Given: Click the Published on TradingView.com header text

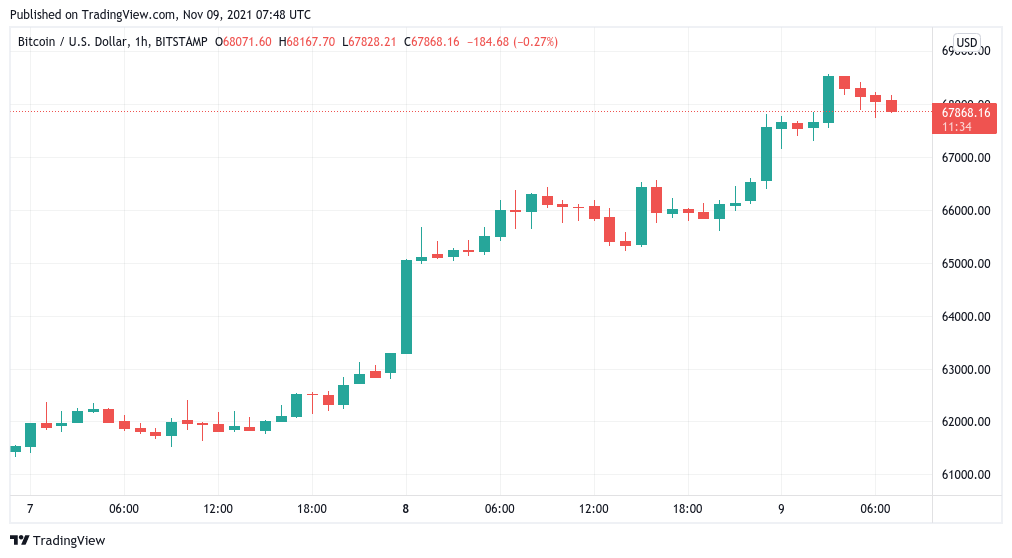Looking at the screenshot, I should coord(160,15).
